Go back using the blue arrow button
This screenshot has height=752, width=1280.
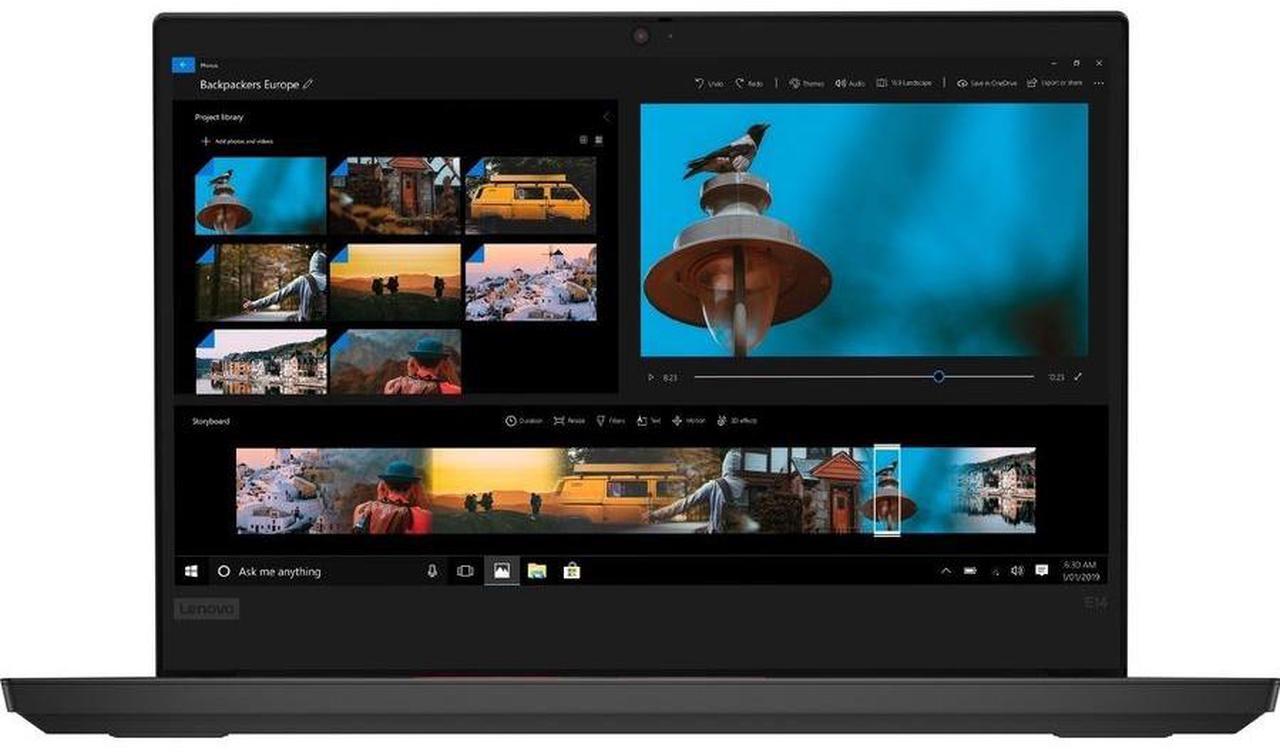[x=183, y=65]
